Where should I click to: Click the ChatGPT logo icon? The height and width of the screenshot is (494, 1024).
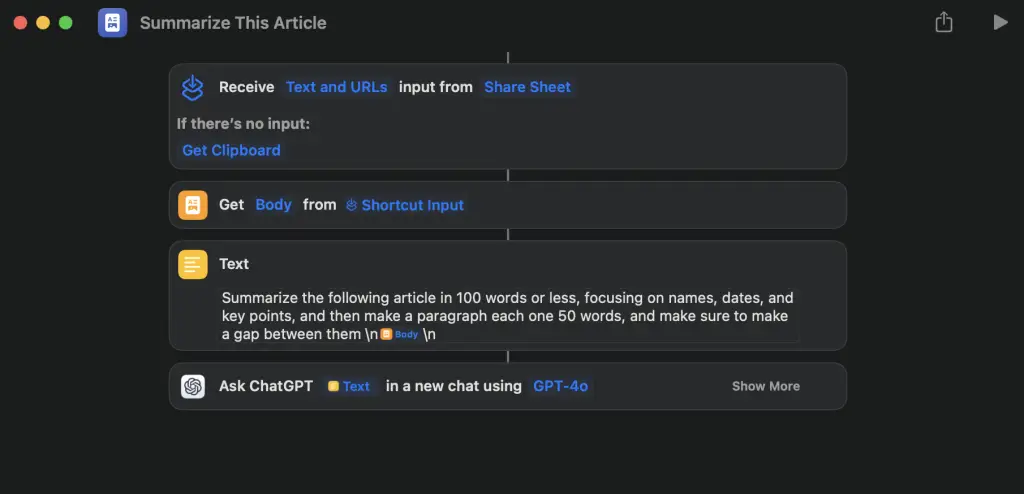click(x=193, y=386)
